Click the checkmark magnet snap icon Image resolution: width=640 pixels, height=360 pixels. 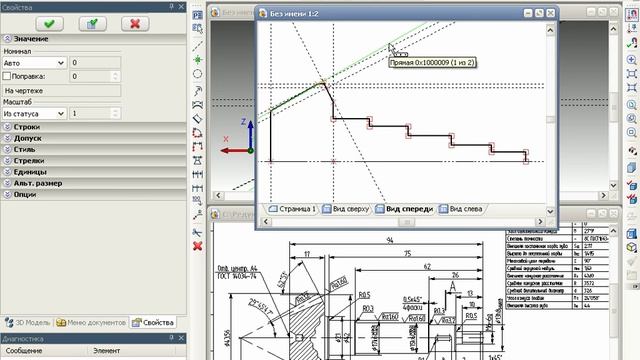(631, 43)
